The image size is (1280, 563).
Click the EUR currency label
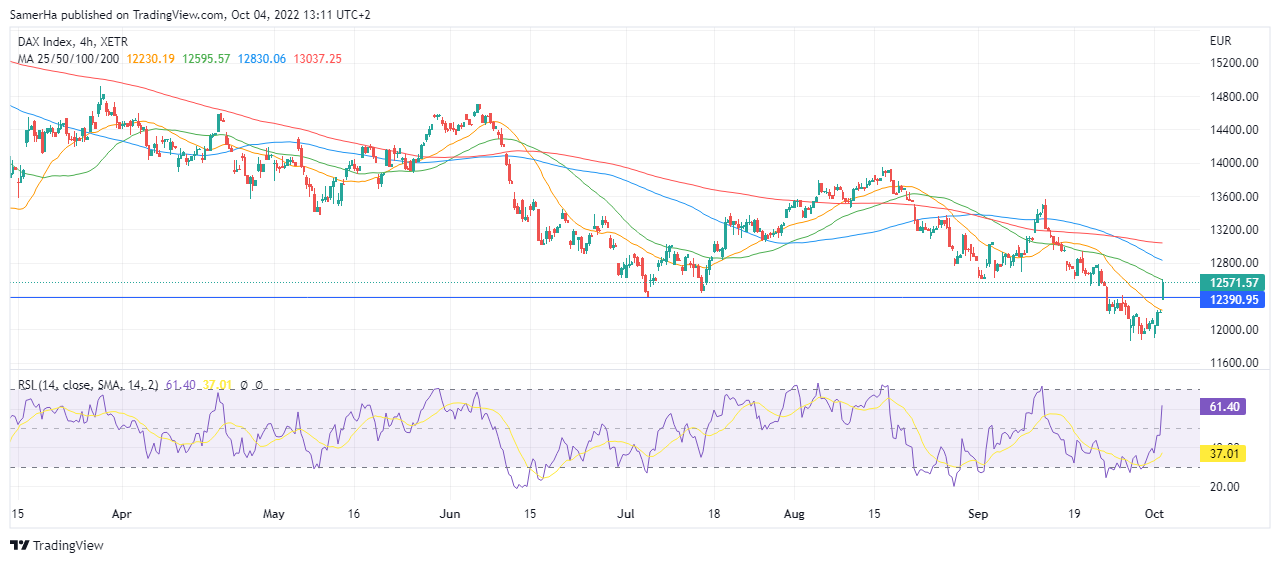[x=1220, y=41]
